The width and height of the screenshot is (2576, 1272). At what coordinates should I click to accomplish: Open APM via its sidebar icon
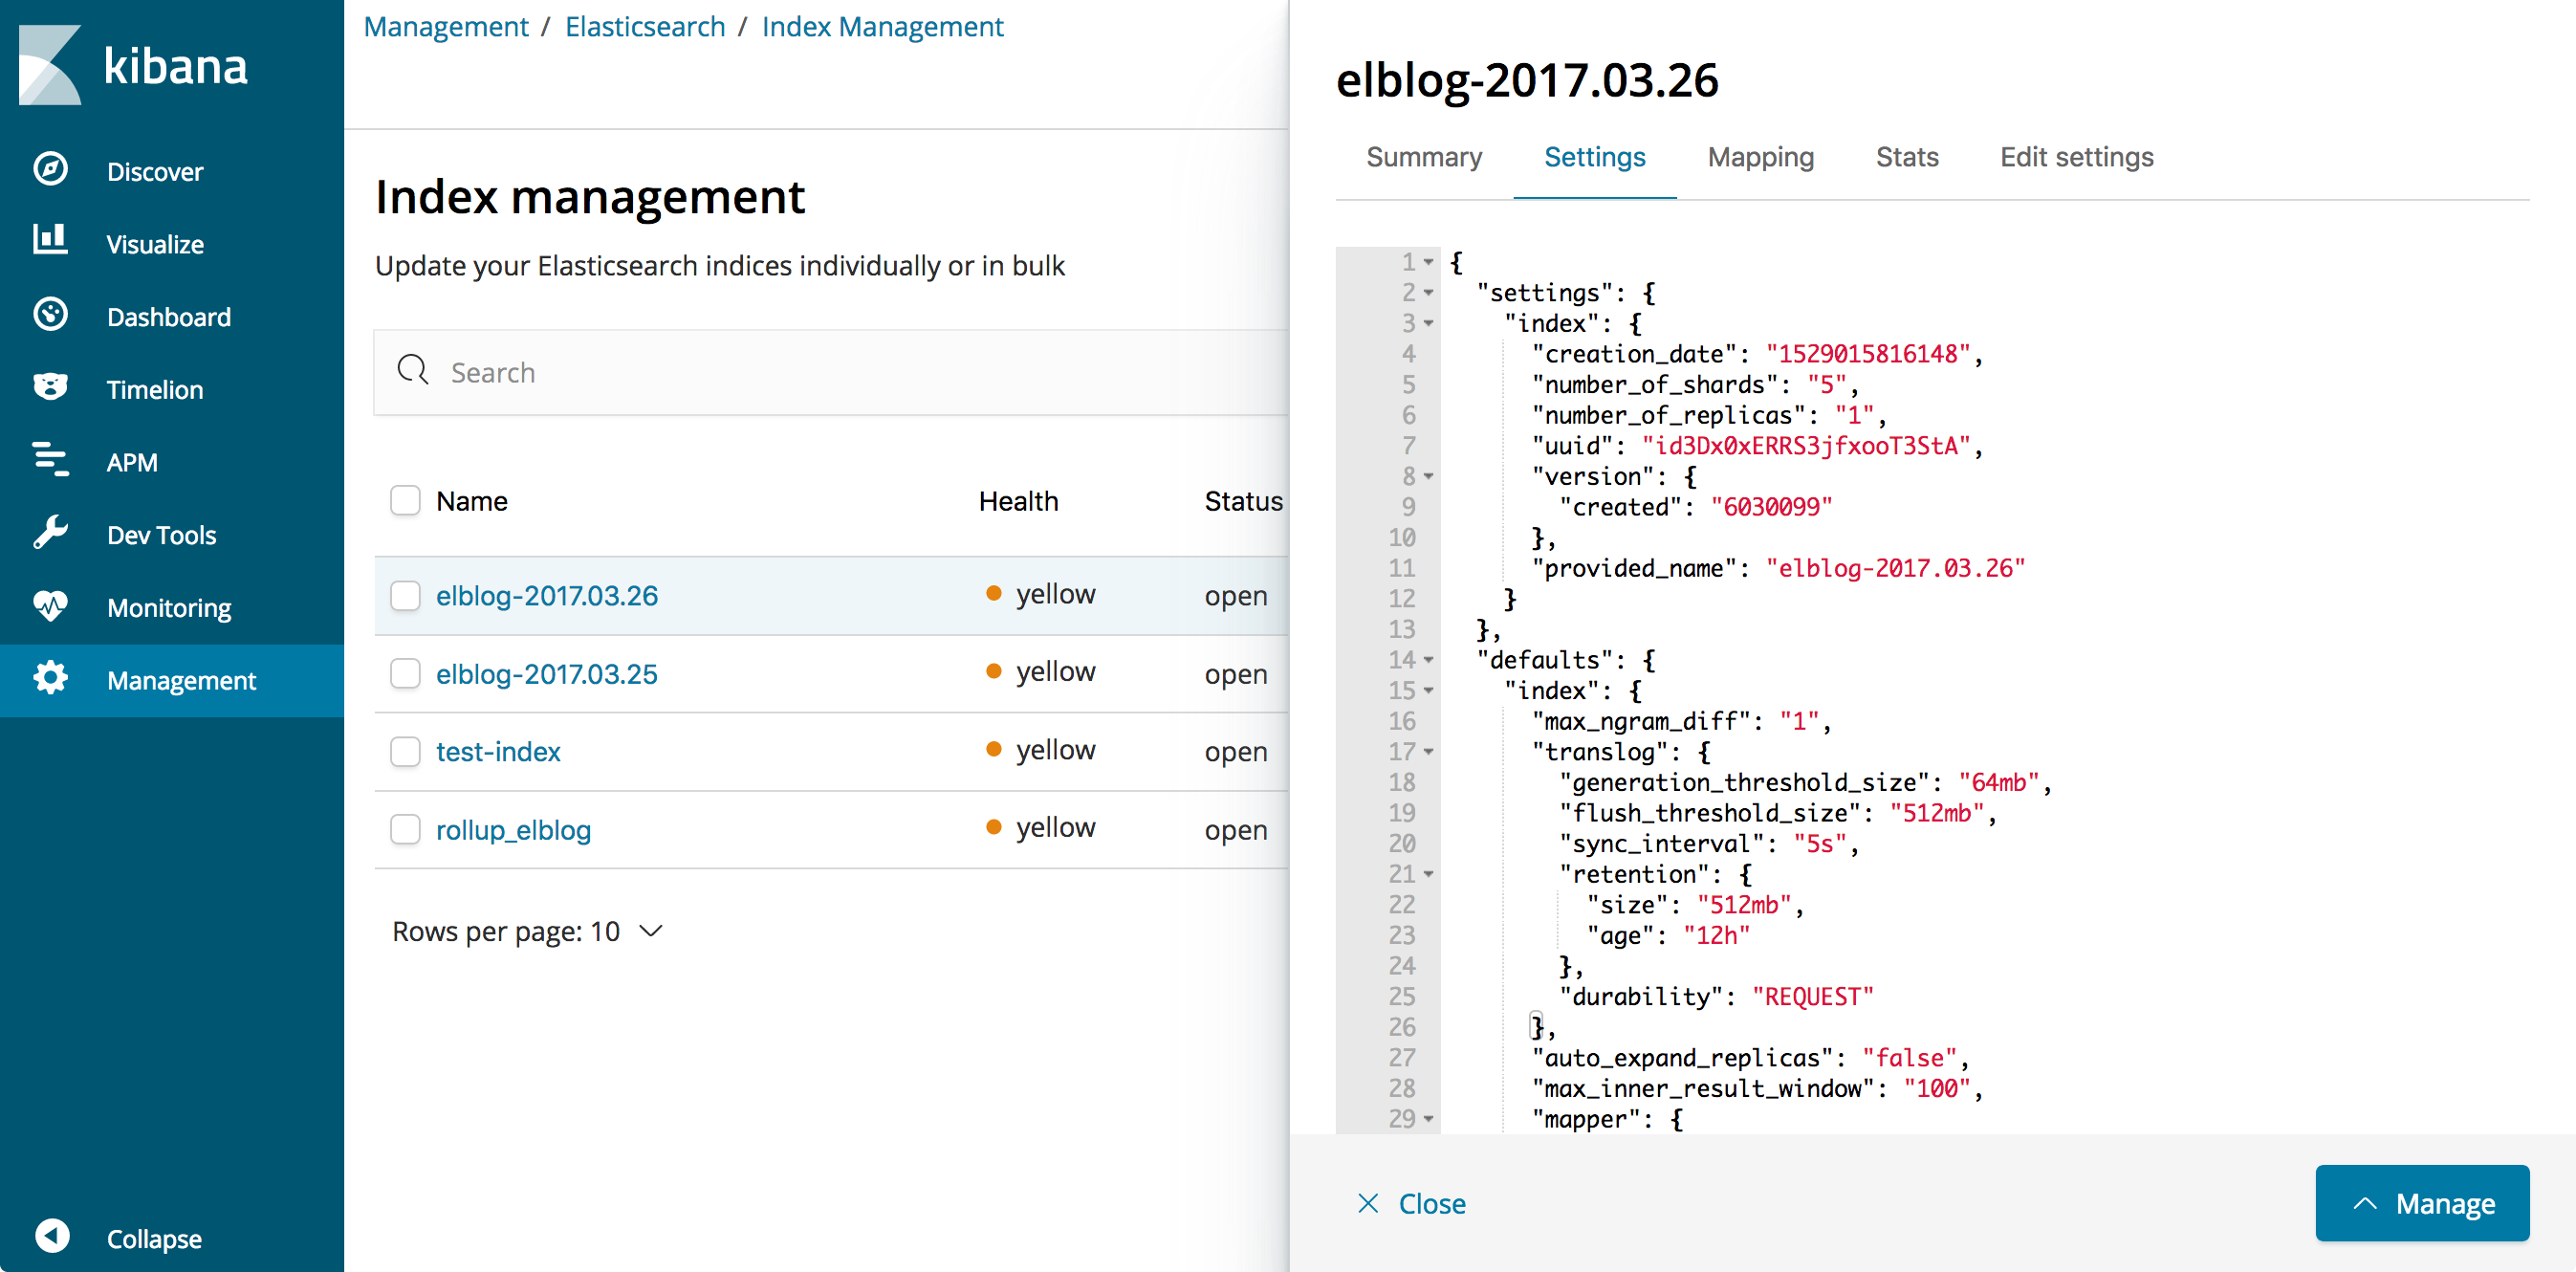click(50, 460)
